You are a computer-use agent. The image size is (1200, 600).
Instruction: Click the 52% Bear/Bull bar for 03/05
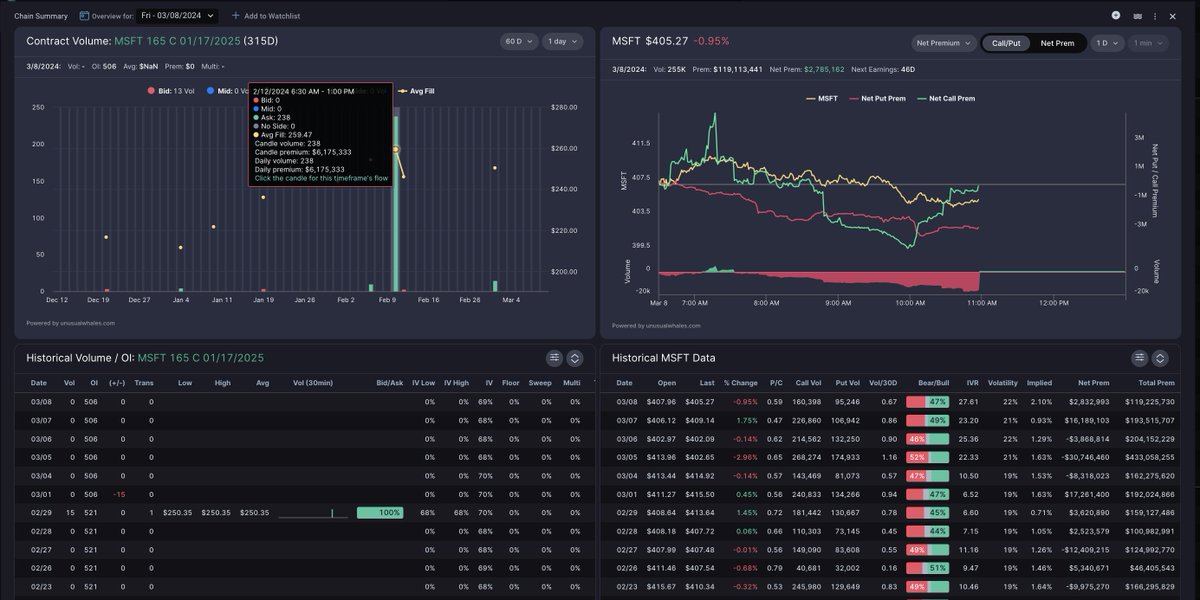(927, 457)
